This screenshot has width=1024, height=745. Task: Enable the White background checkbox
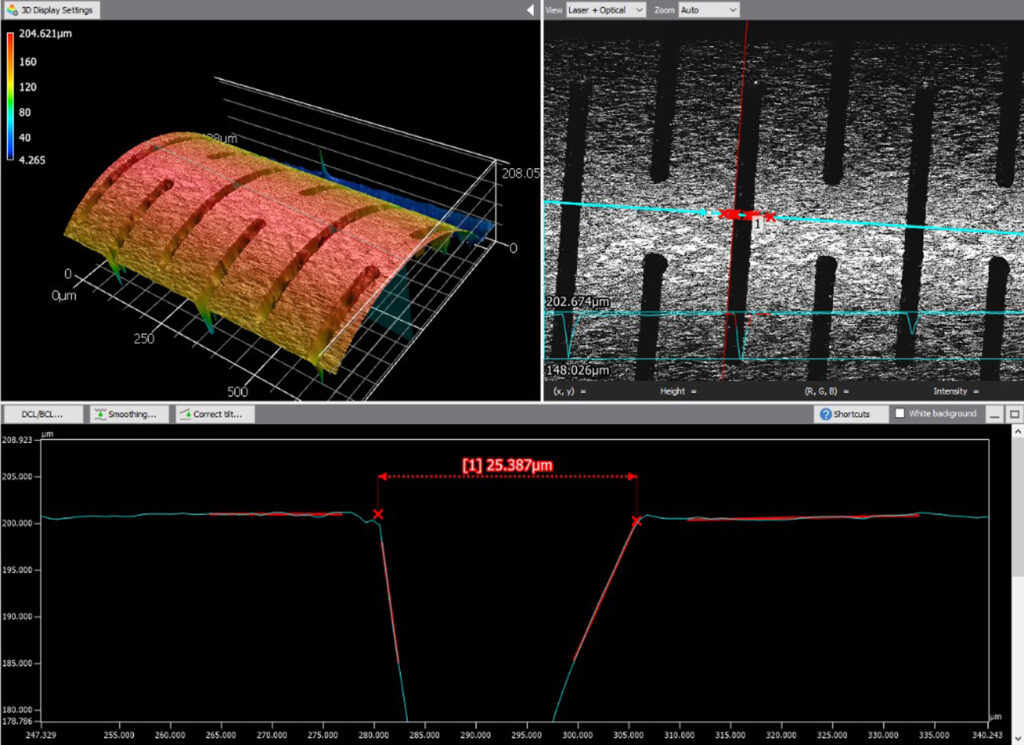pos(900,413)
